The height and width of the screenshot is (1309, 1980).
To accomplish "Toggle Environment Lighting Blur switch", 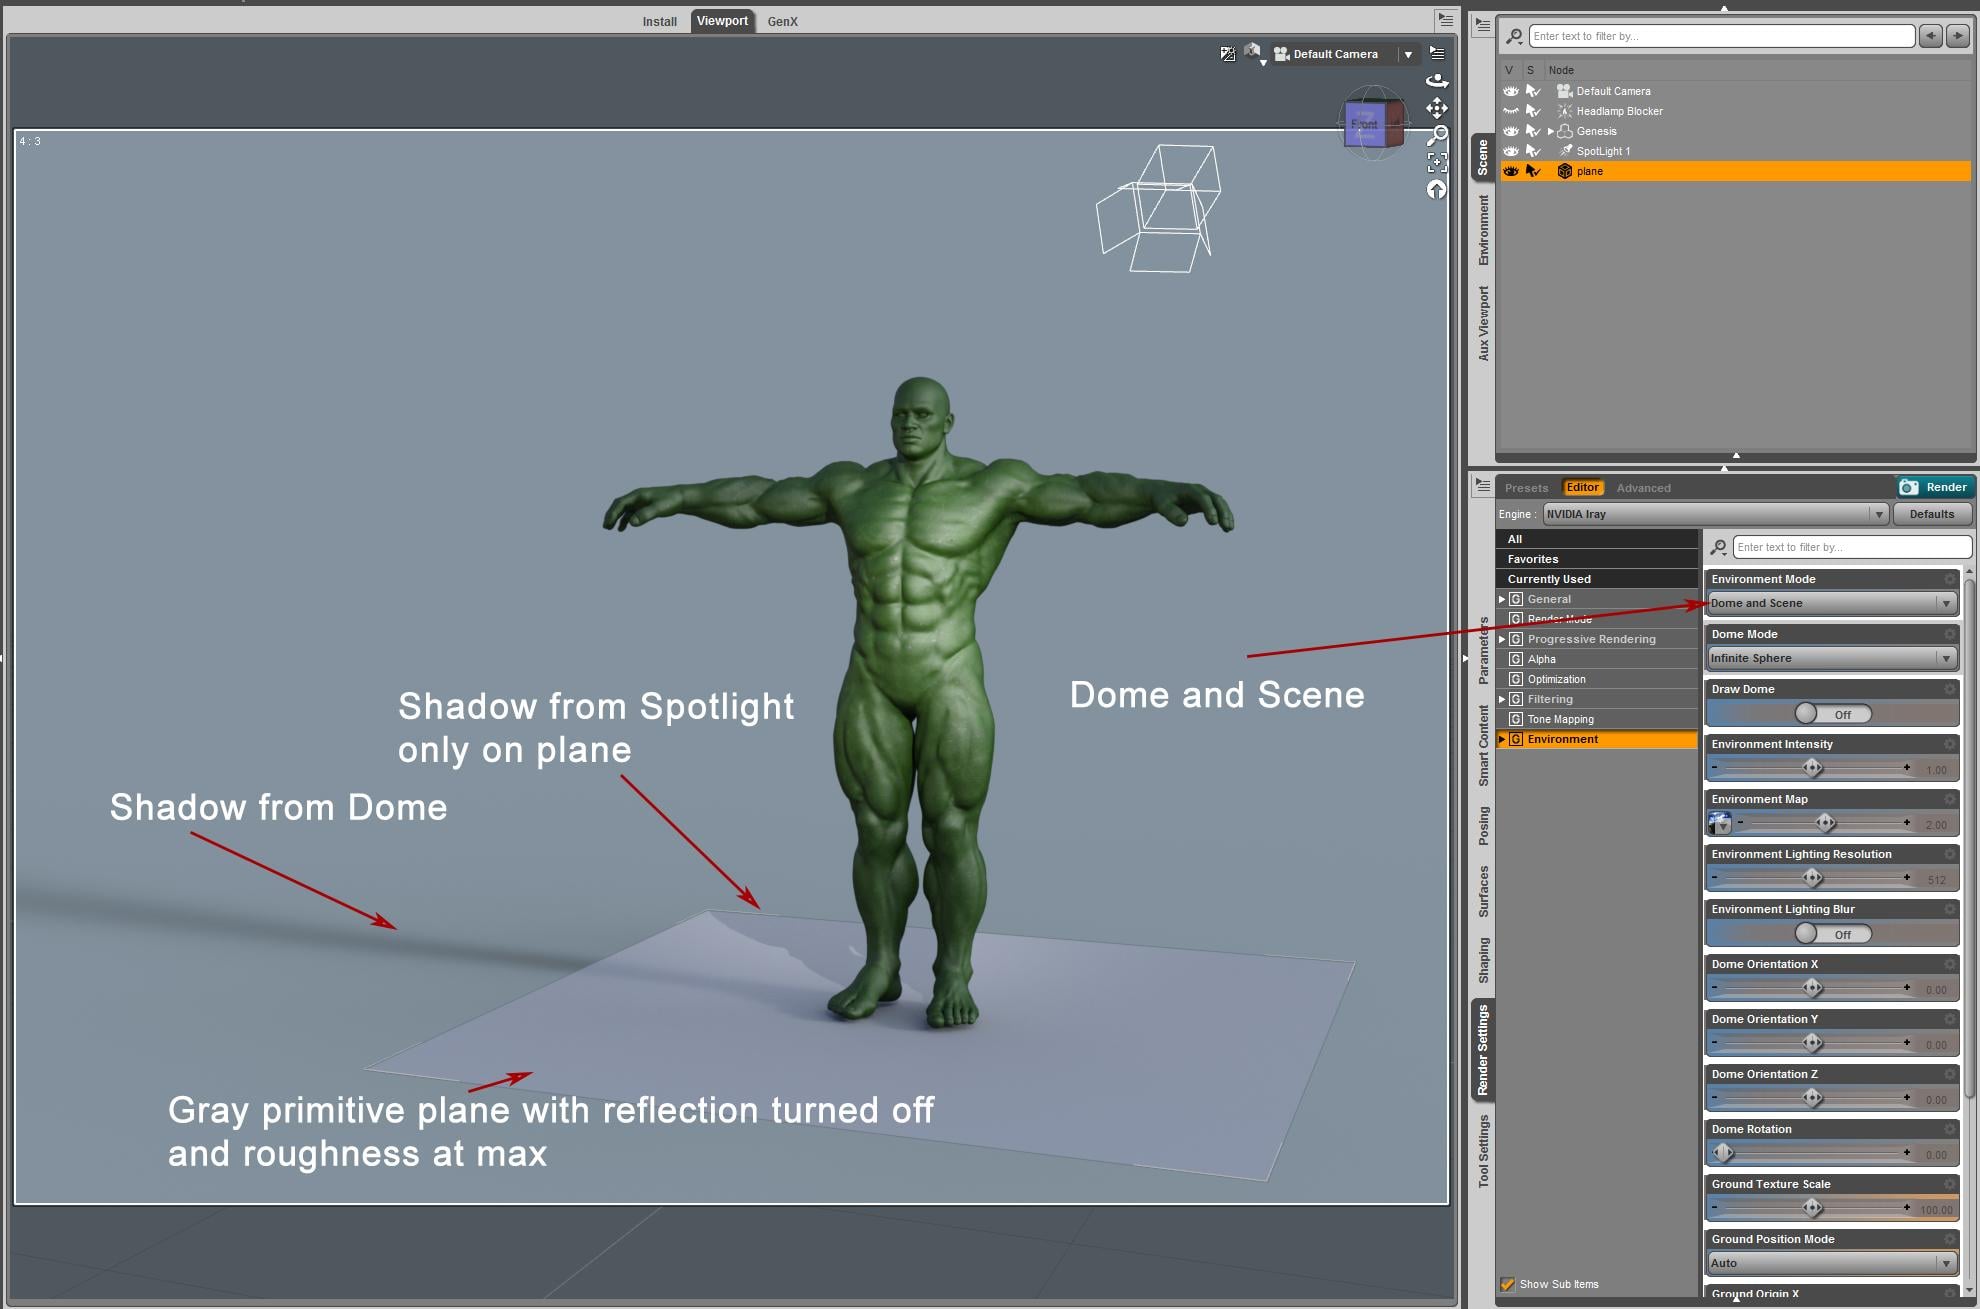I will 1832,934.
